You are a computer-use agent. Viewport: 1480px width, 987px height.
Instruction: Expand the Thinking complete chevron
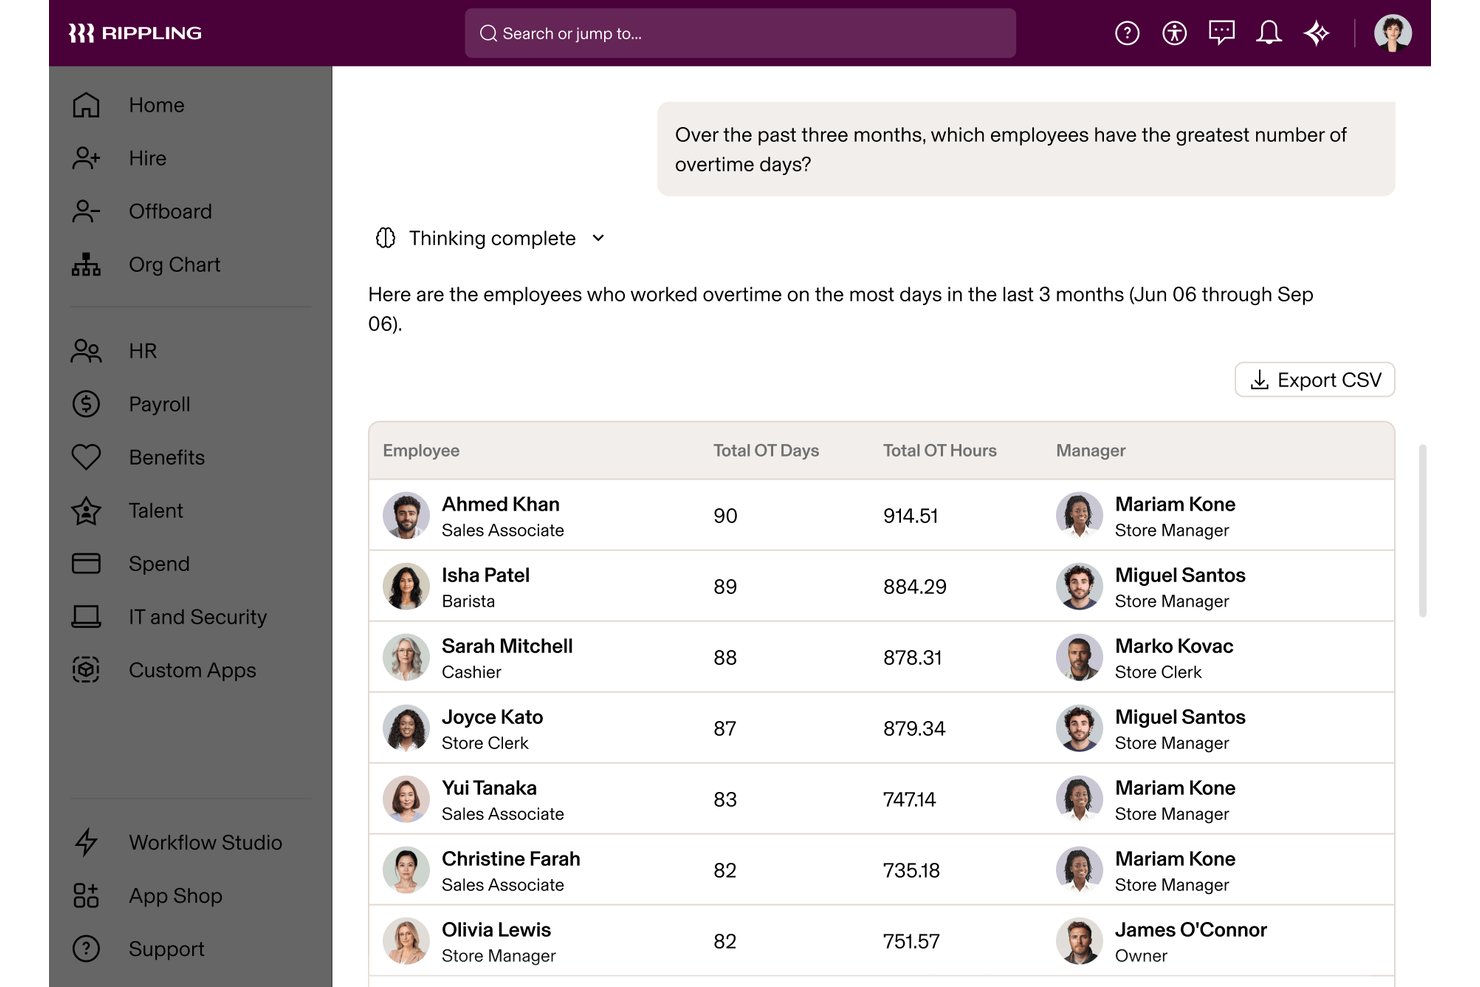[598, 238]
